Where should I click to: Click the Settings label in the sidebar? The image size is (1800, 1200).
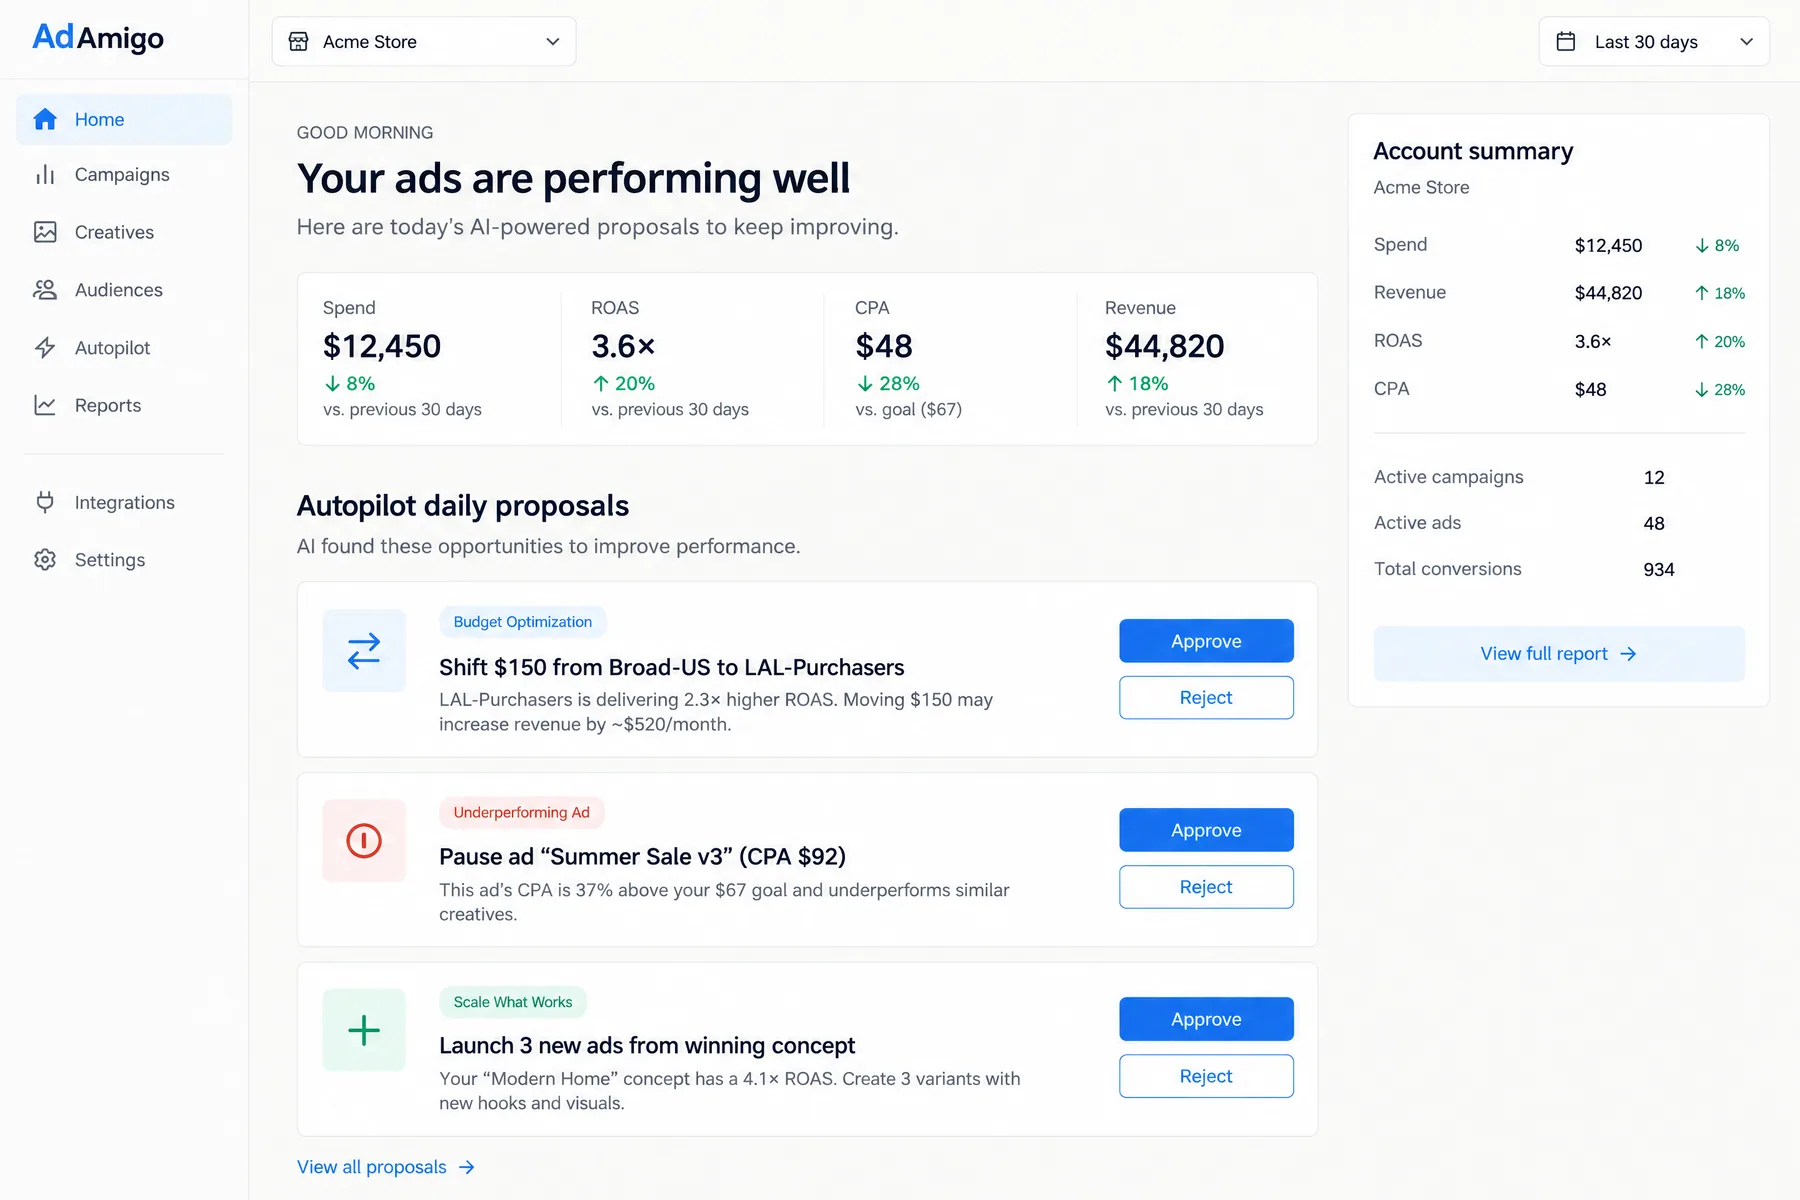110,560
